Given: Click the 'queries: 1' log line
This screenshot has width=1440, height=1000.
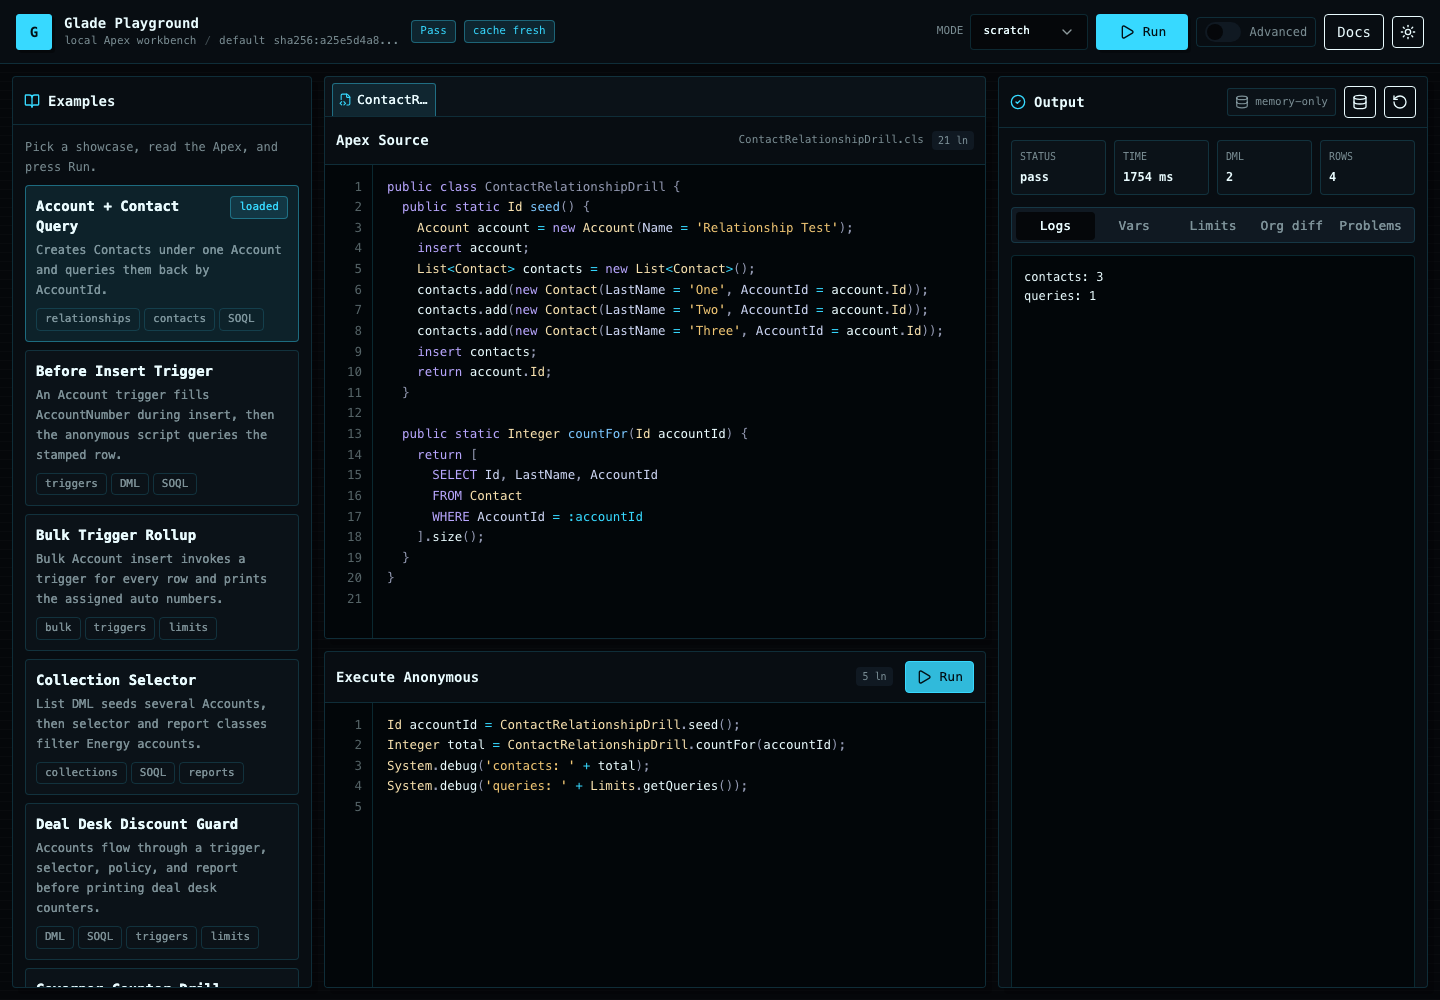Looking at the screenshot, I should click(x=1060, y=296).
